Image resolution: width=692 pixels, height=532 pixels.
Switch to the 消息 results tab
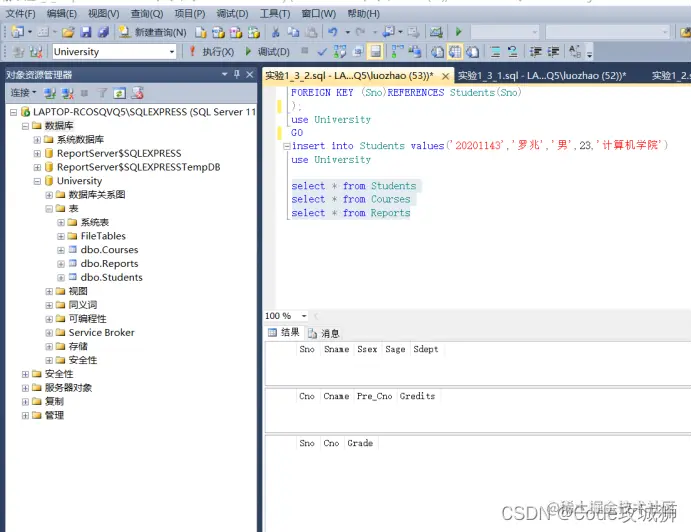pyautogui.click(x=324, y=333)
